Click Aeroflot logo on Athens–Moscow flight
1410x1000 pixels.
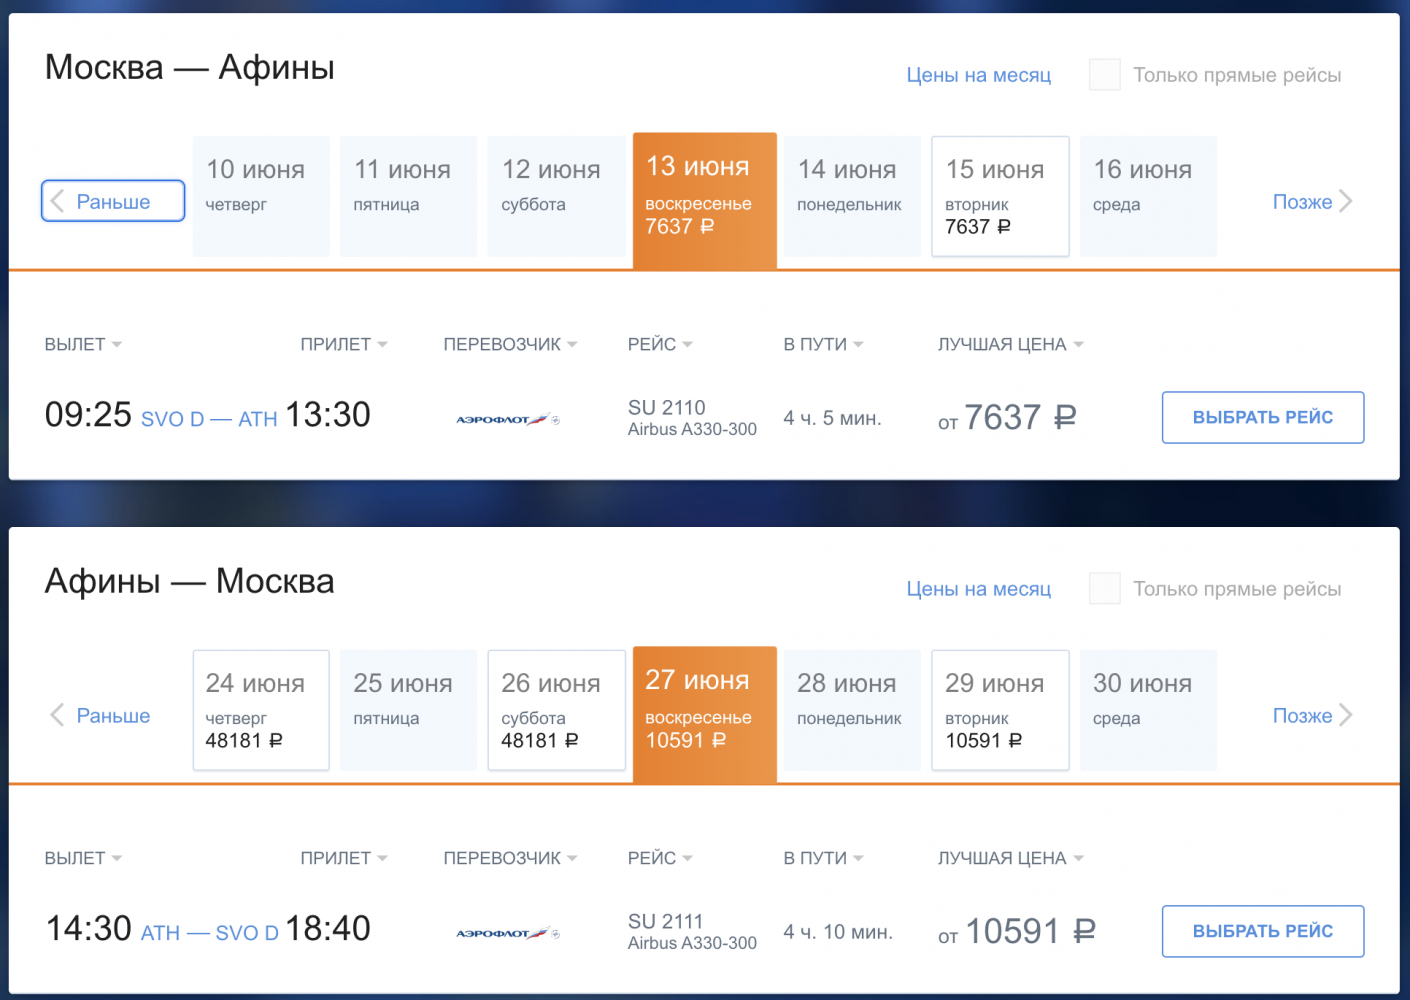(507, 934)
